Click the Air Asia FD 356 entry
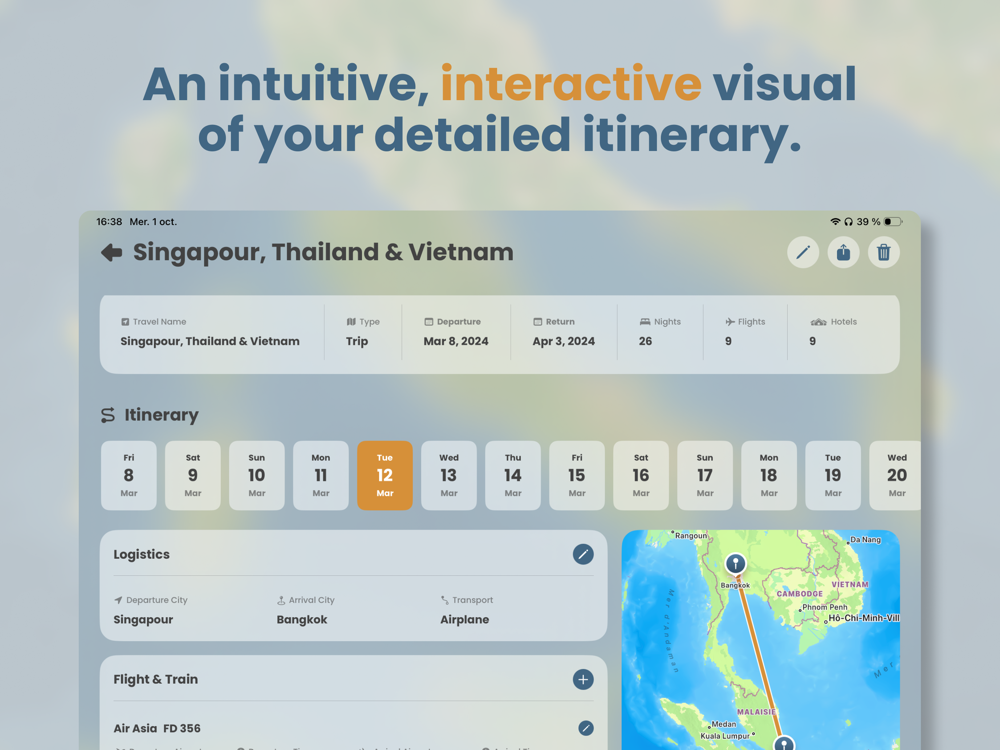Image resolution: width=1000 pixels, height=750 pixels. pos(157,728)
